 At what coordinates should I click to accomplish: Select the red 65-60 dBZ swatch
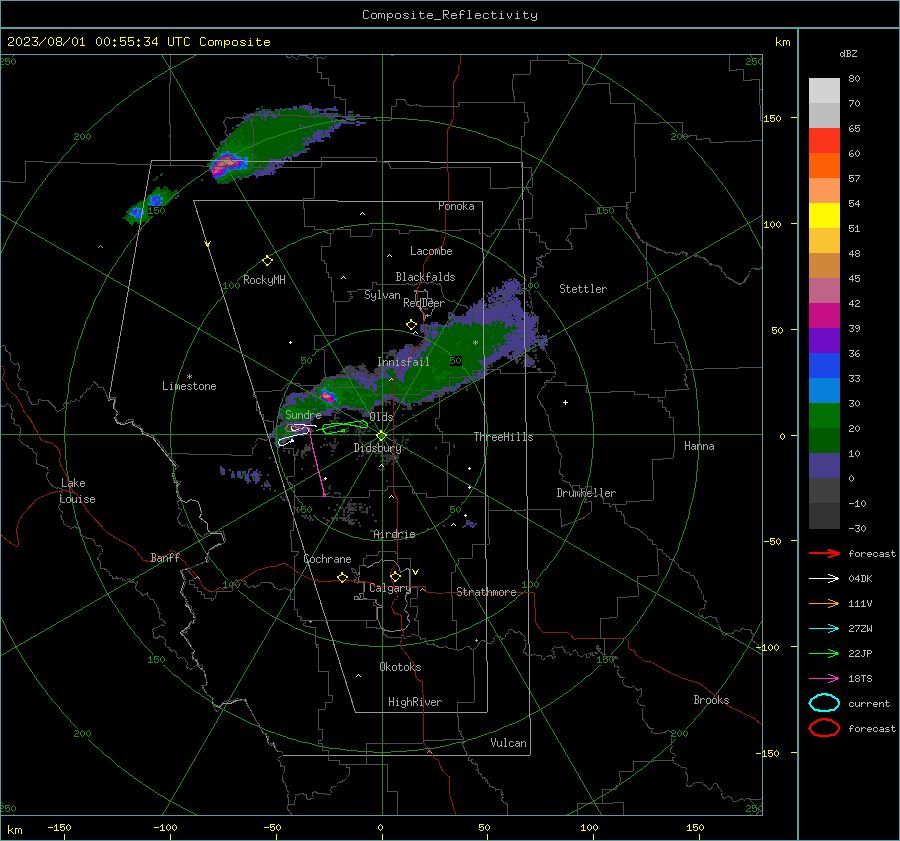click(x=824, y=141)
